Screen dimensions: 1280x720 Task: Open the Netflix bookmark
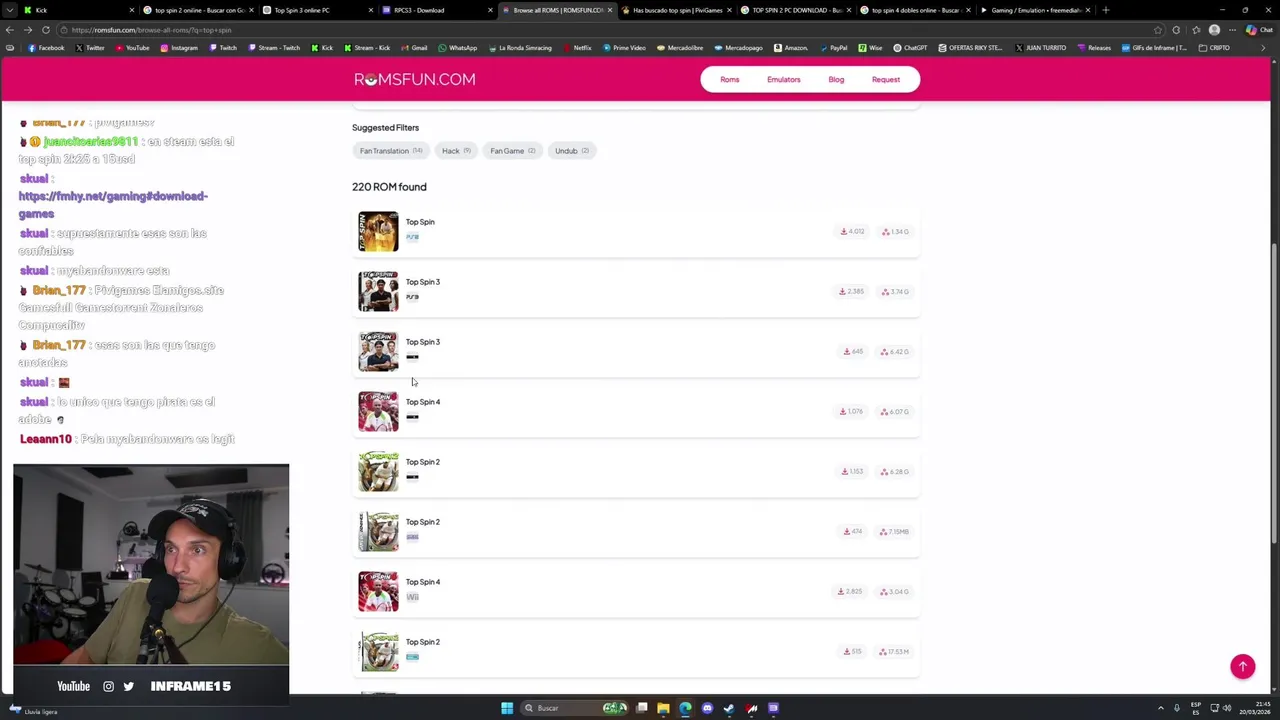[577, 48]
